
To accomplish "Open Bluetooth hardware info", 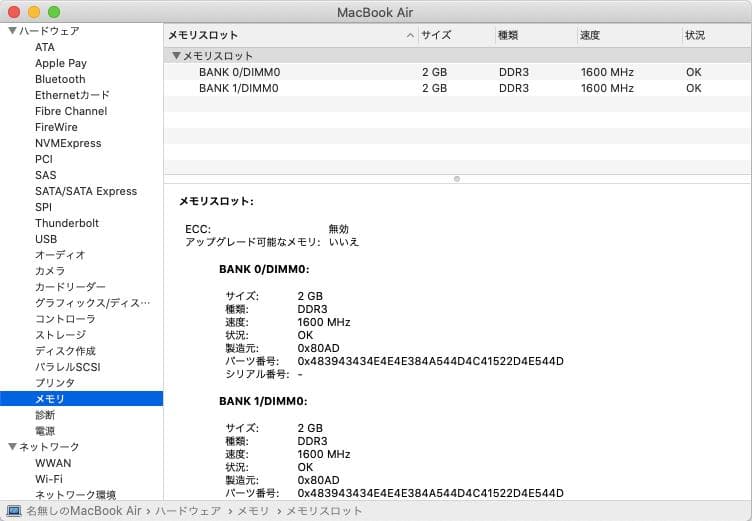I will 60,79.
